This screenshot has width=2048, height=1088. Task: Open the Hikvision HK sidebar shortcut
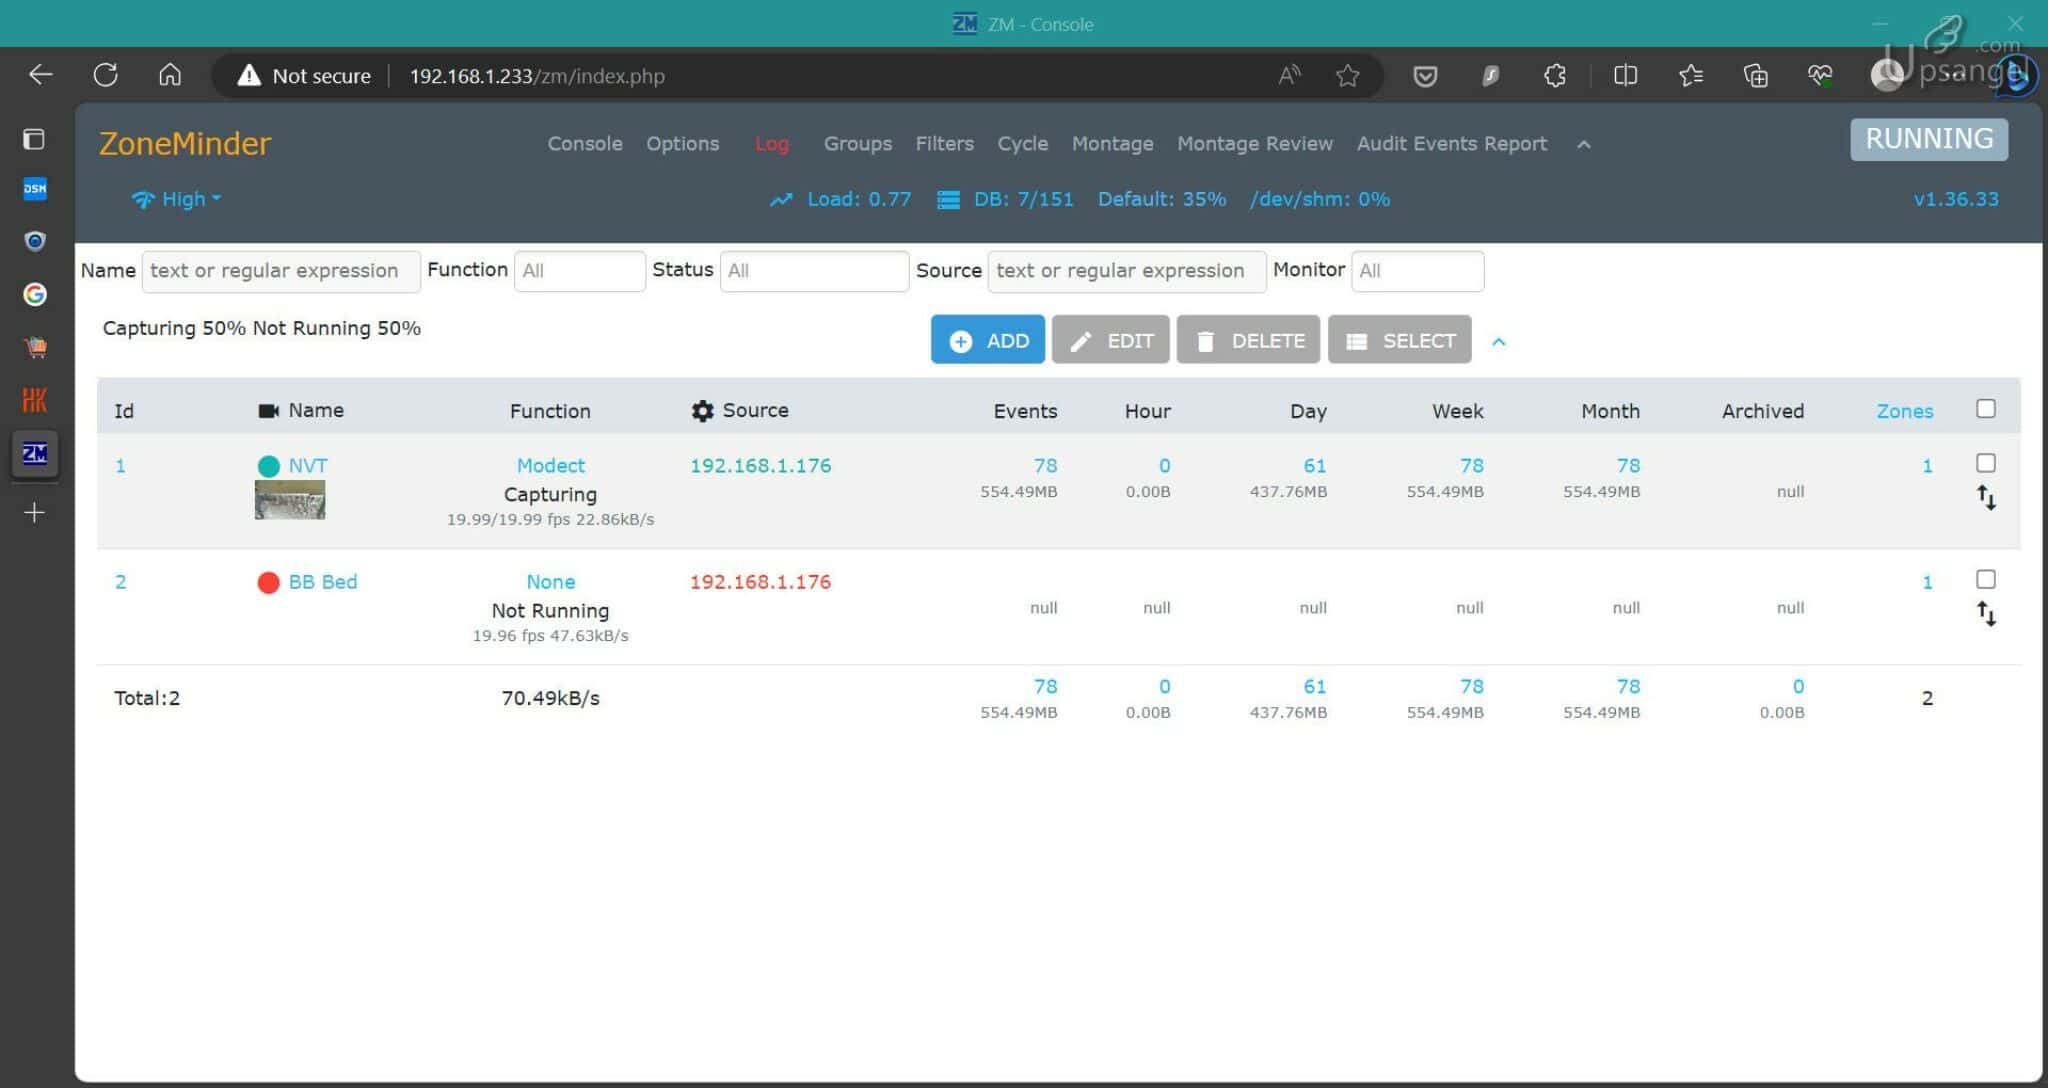click(x=35, y=399)
